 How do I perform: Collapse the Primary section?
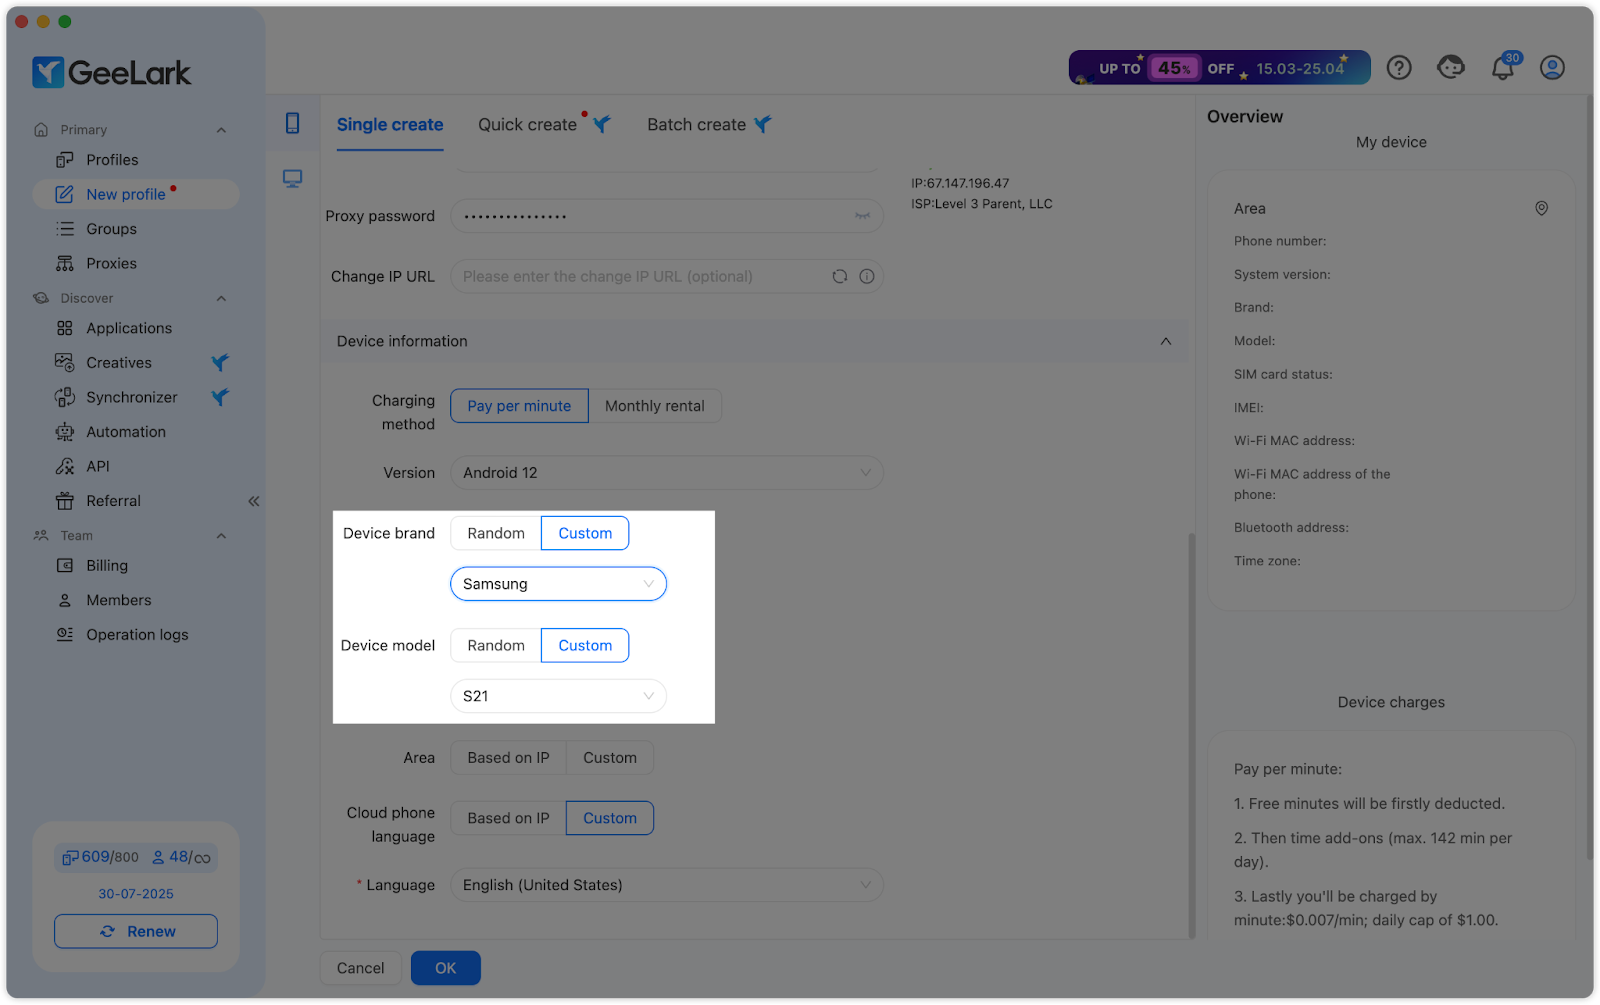point(221,130)
